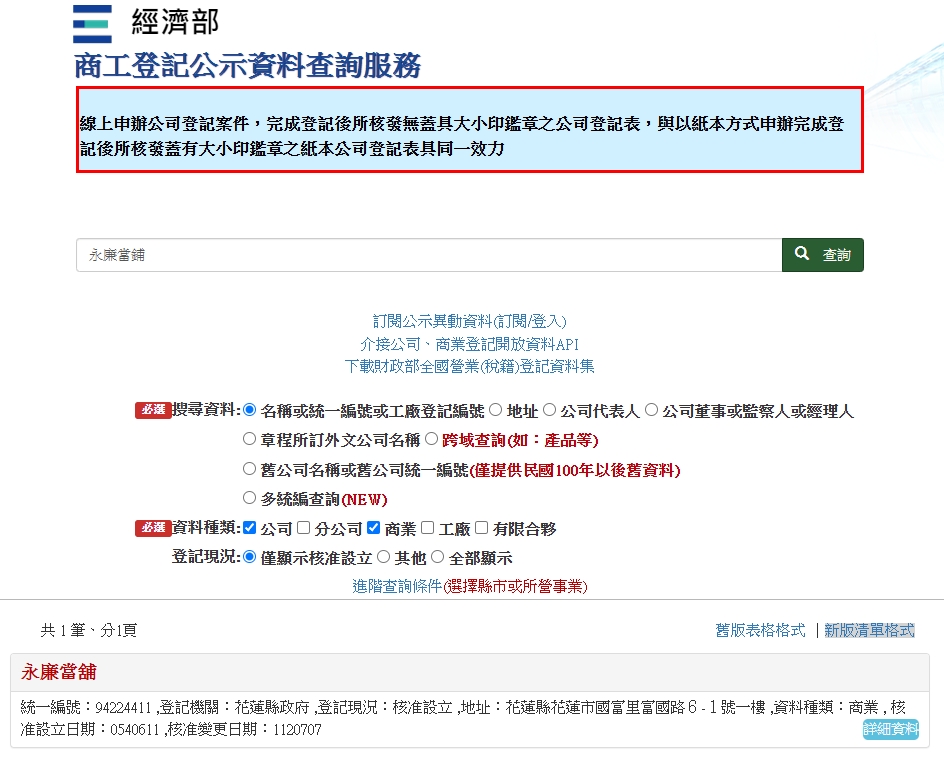Screen dimensions: 944x761
Task: Click the magnifier 查詢 search button
Action: tap(822, 255)
